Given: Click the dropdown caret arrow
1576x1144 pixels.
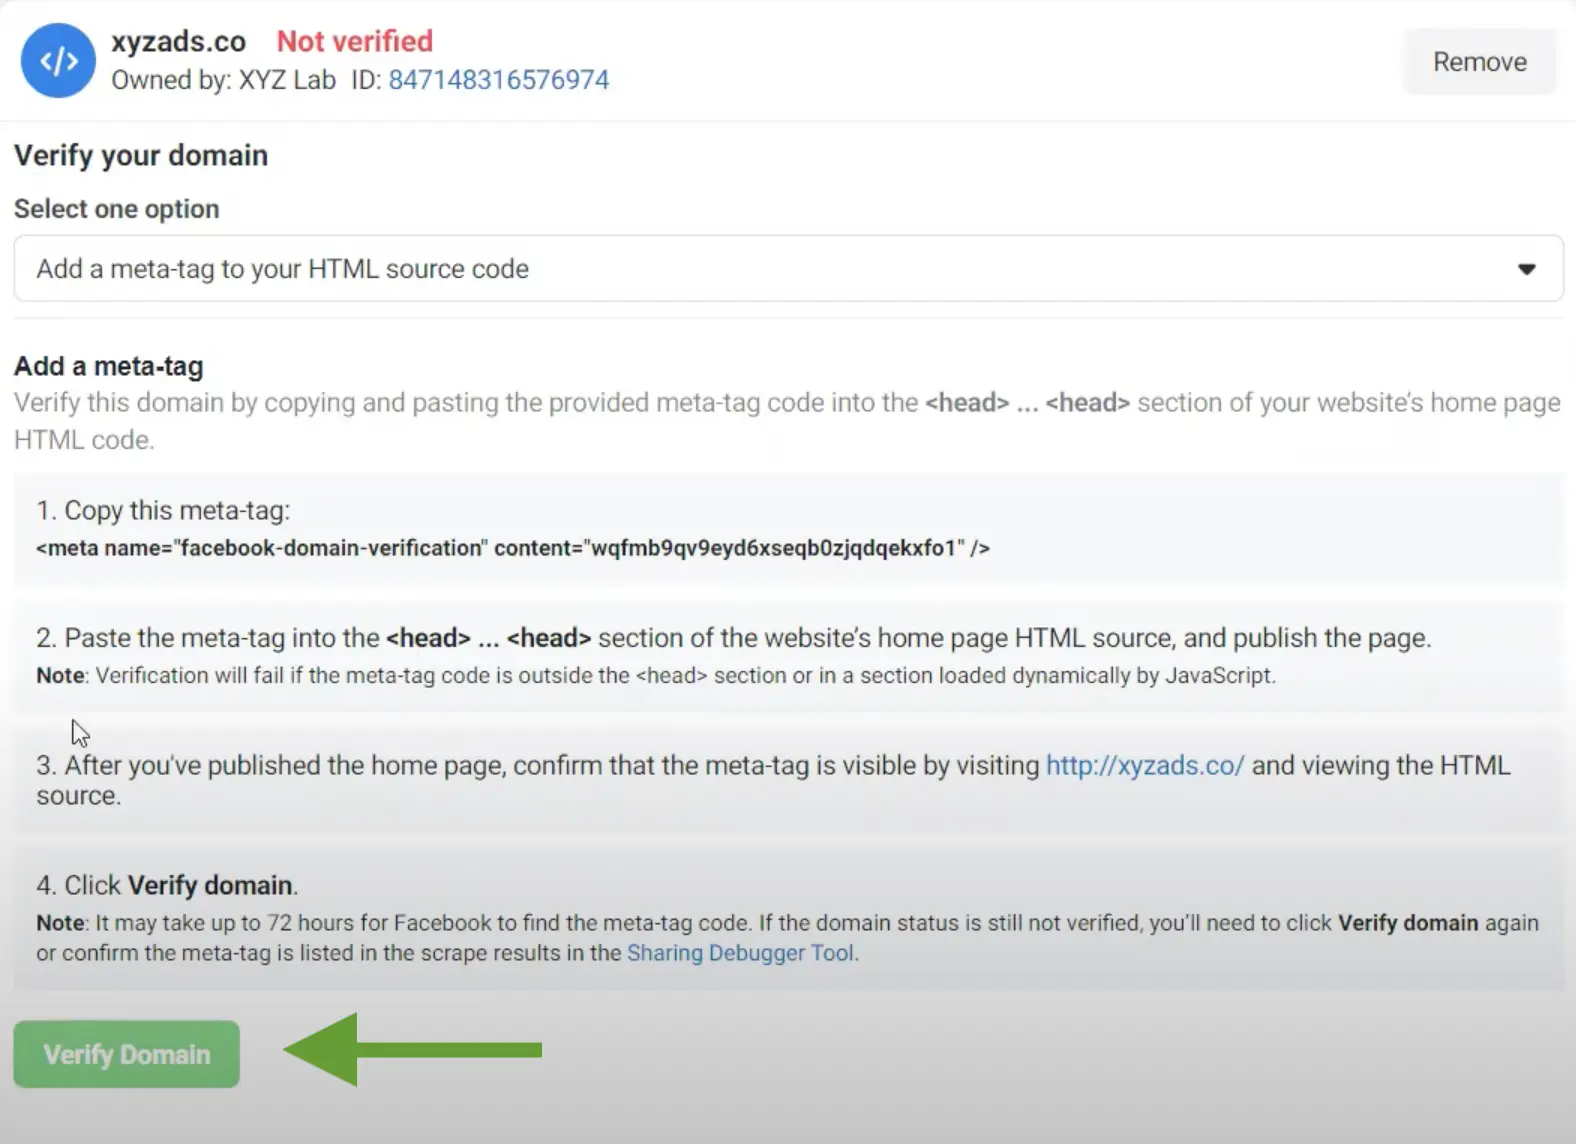Looking at the screenshot, I should point(1526,269).
